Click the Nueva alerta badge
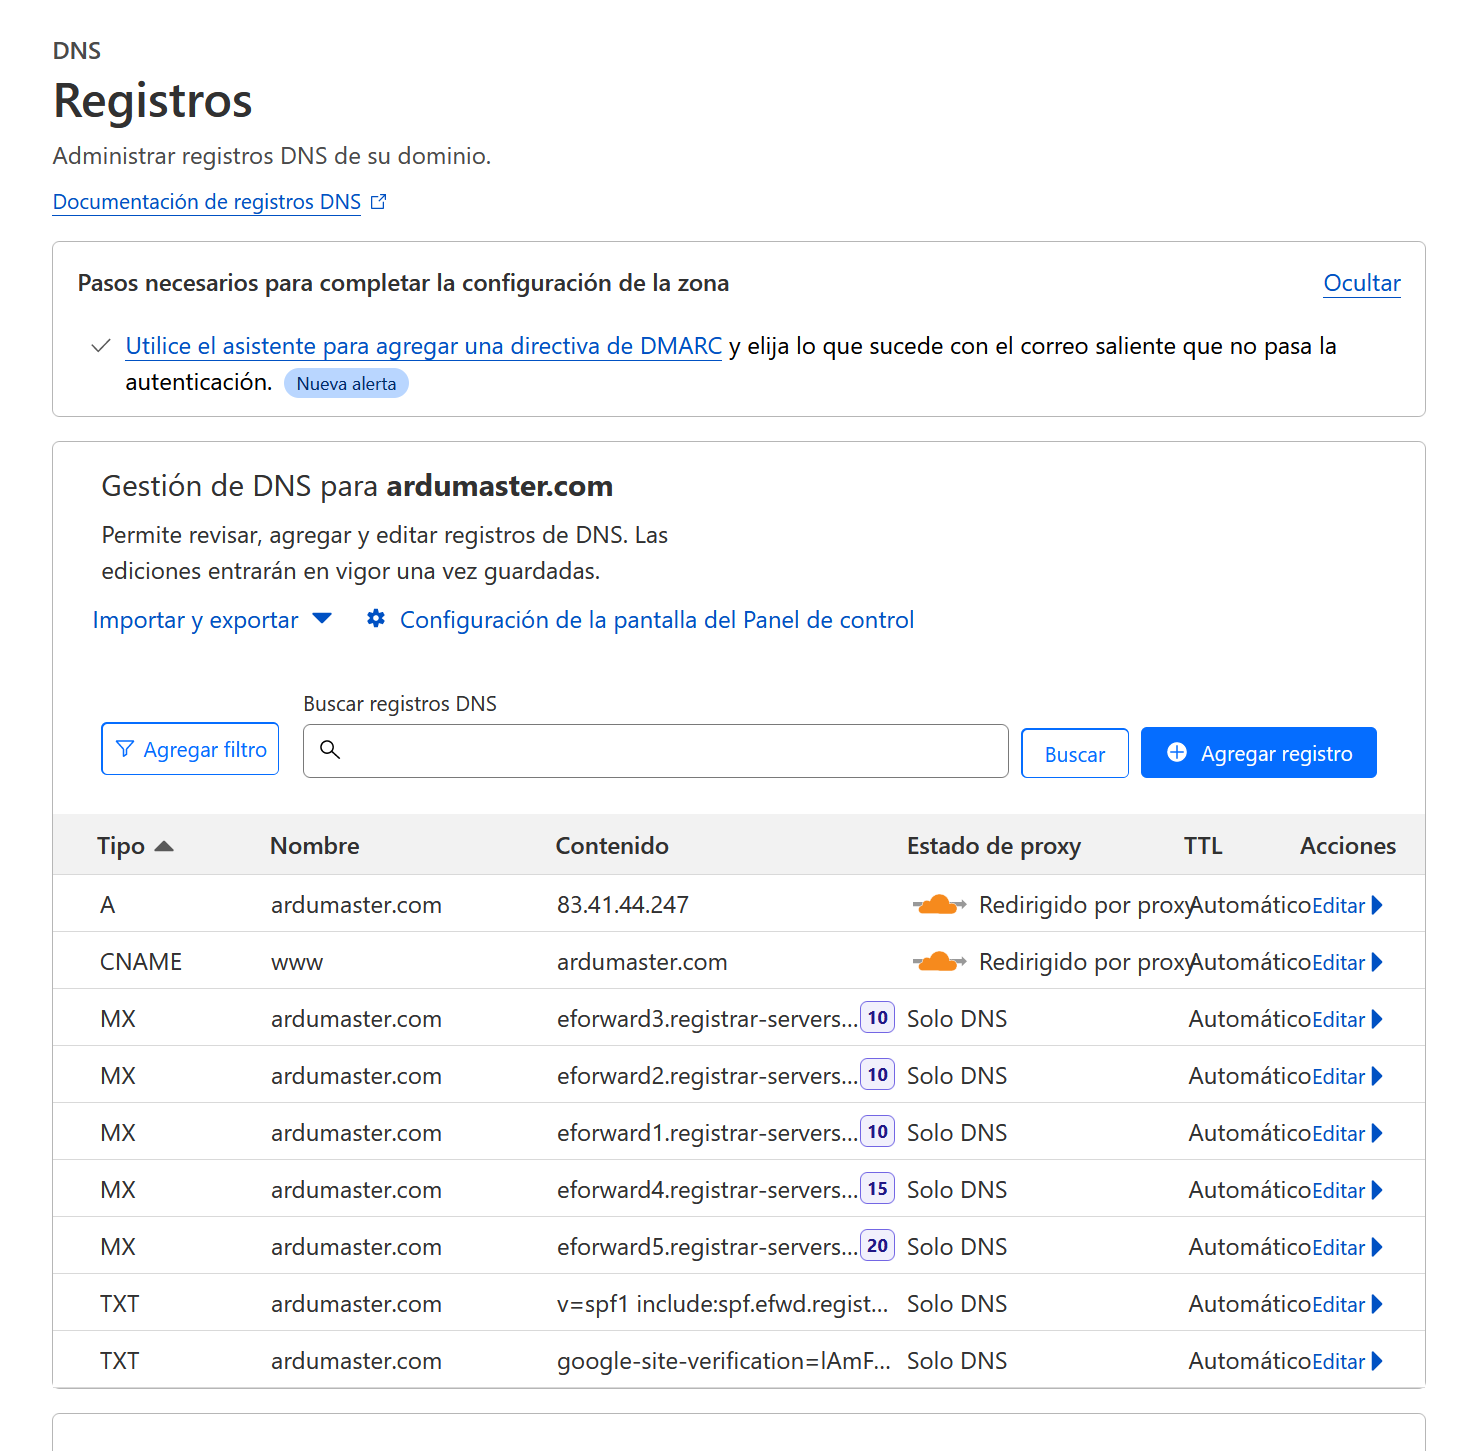 pos(346,383)
